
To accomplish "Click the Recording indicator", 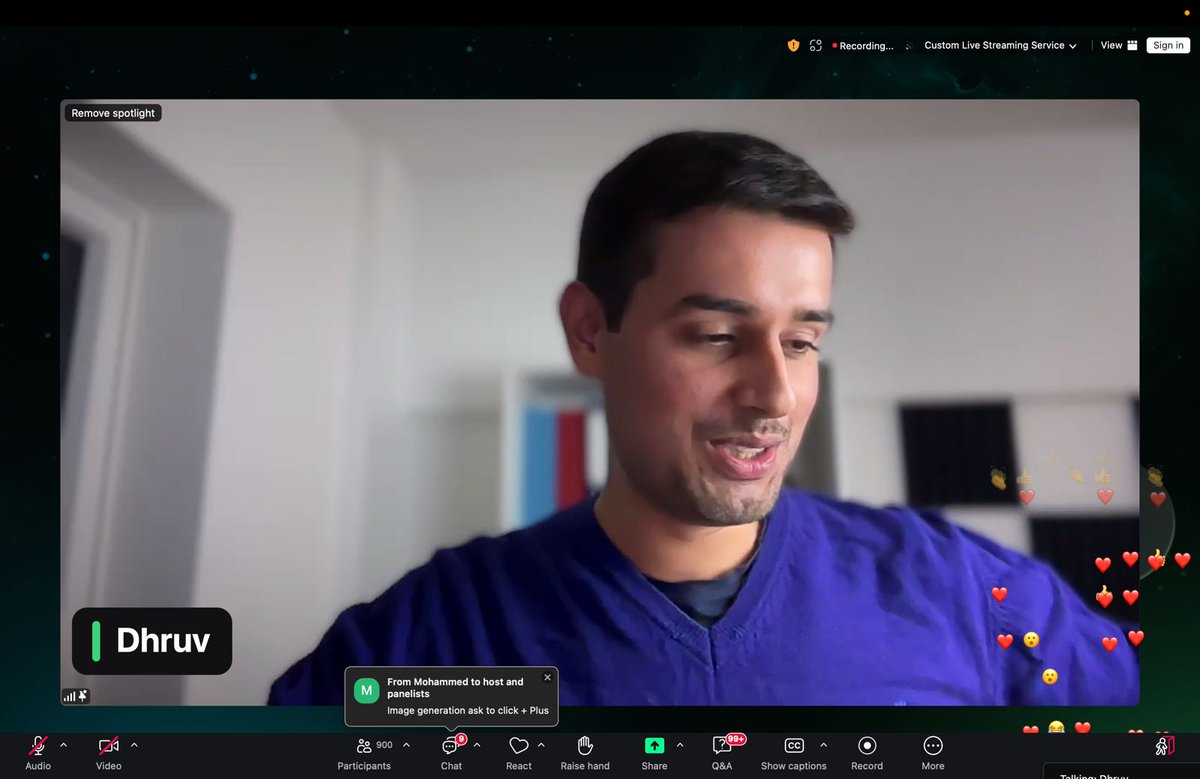I will tap(863, 46).
